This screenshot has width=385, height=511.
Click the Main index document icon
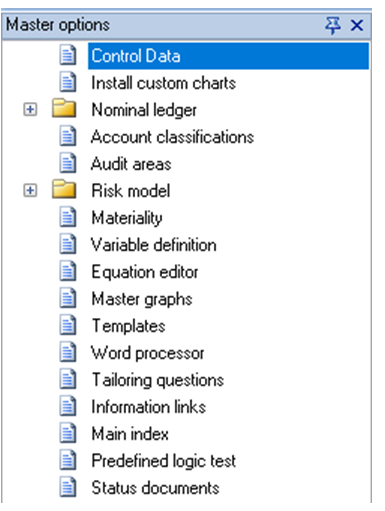click(x=68, y=433)
